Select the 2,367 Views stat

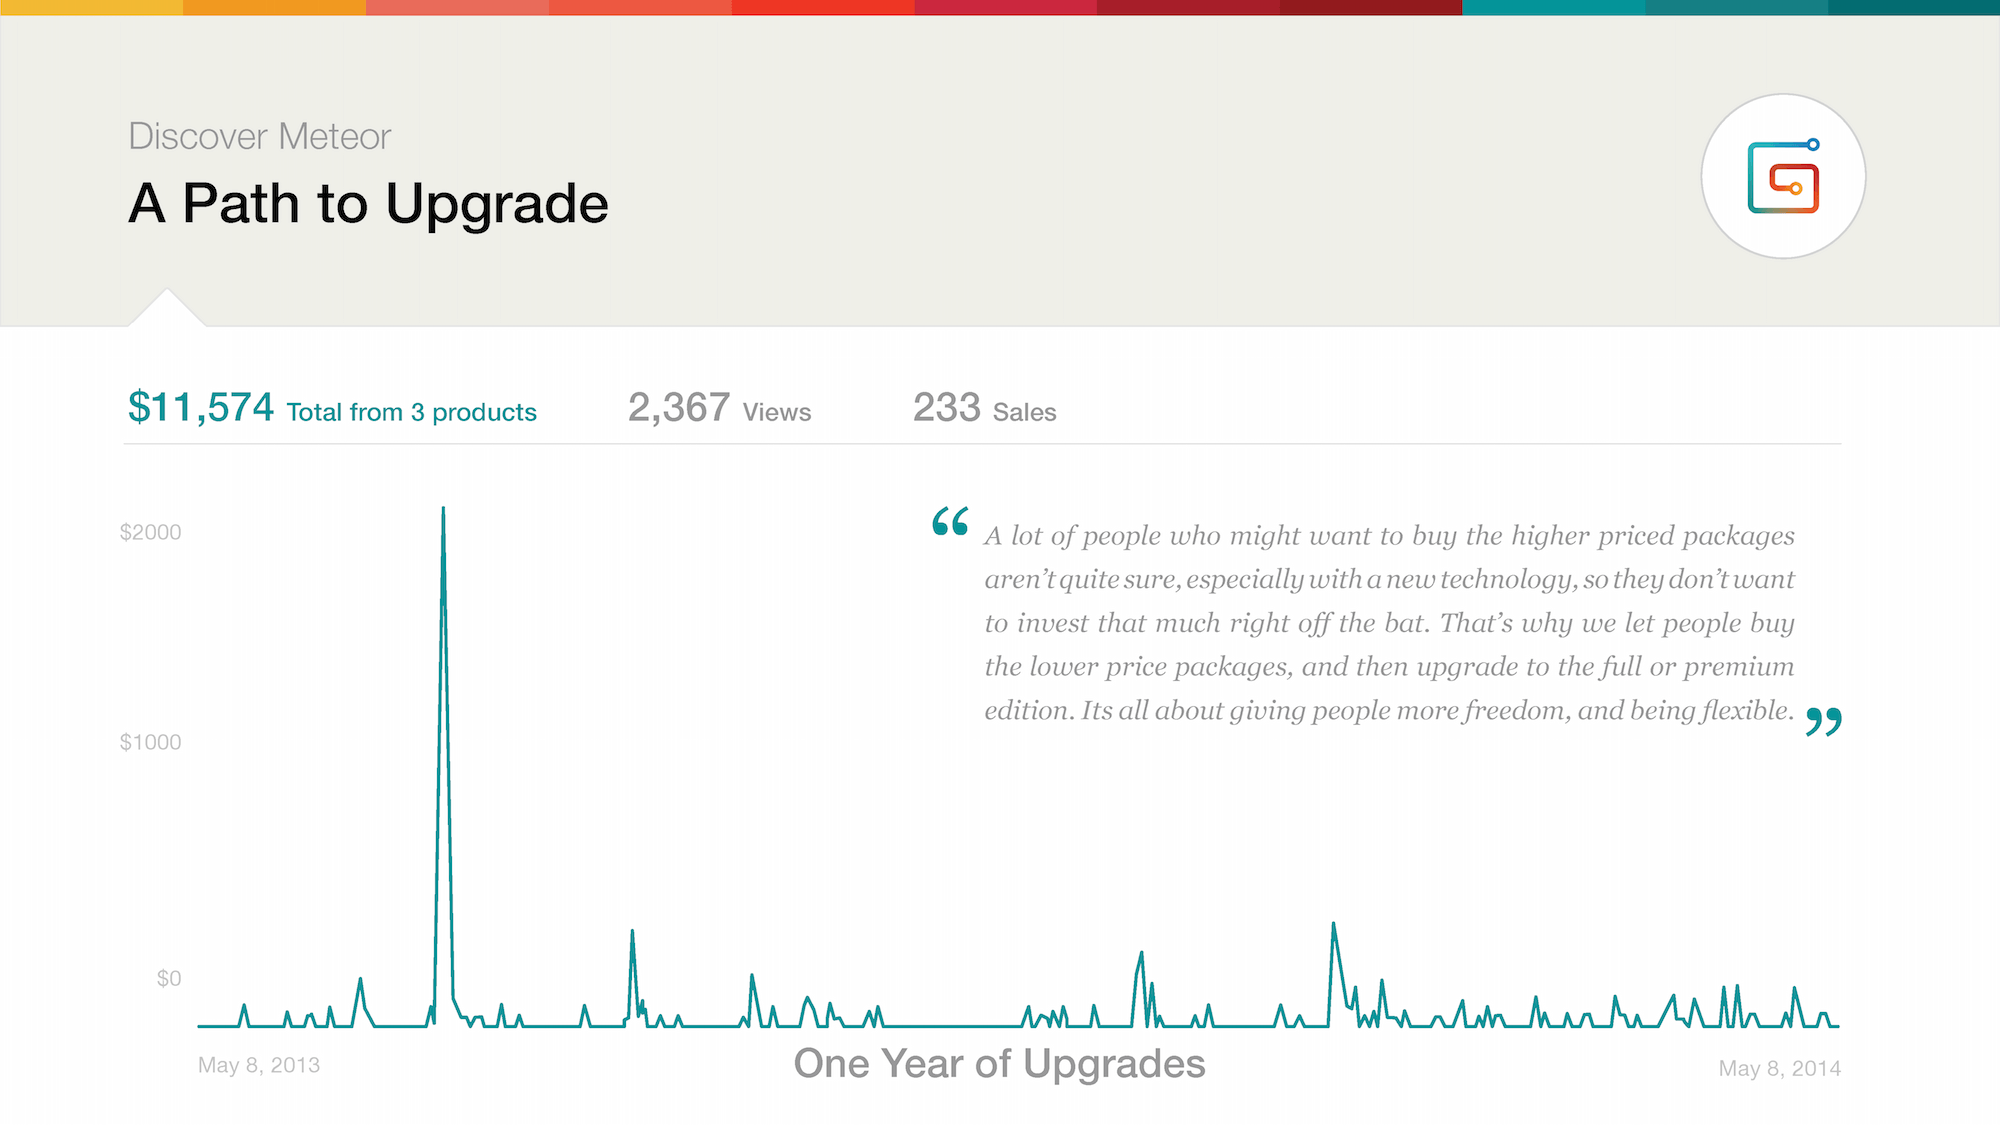720,408
